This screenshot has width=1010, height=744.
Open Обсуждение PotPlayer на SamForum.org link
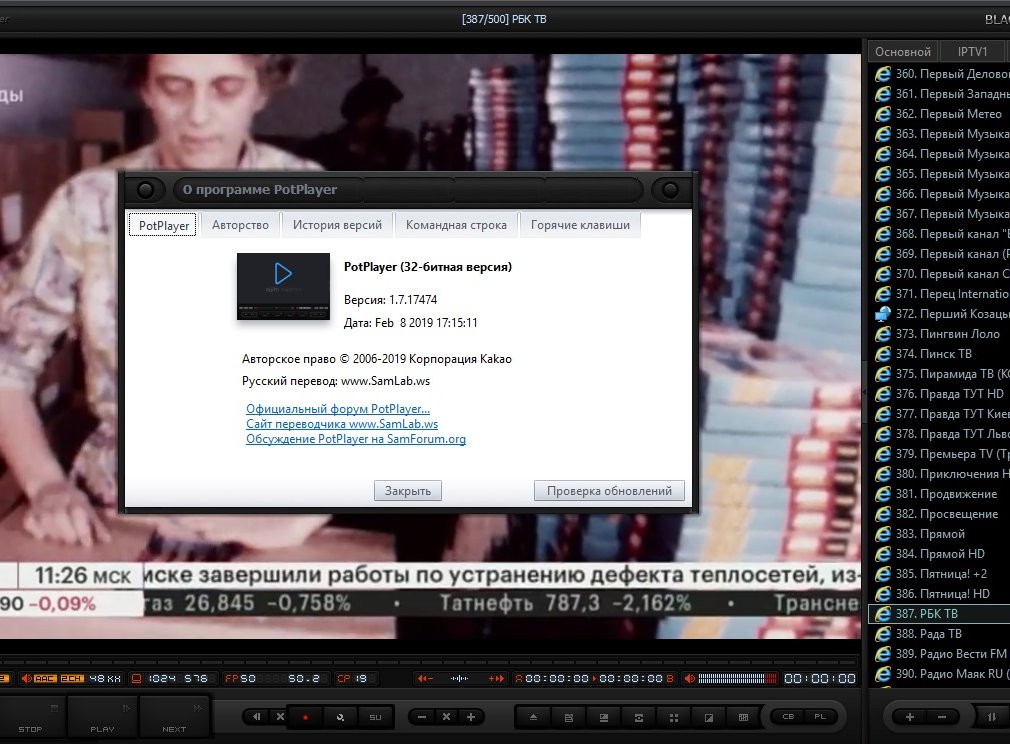pyautogui.click(x=356, y=439)
